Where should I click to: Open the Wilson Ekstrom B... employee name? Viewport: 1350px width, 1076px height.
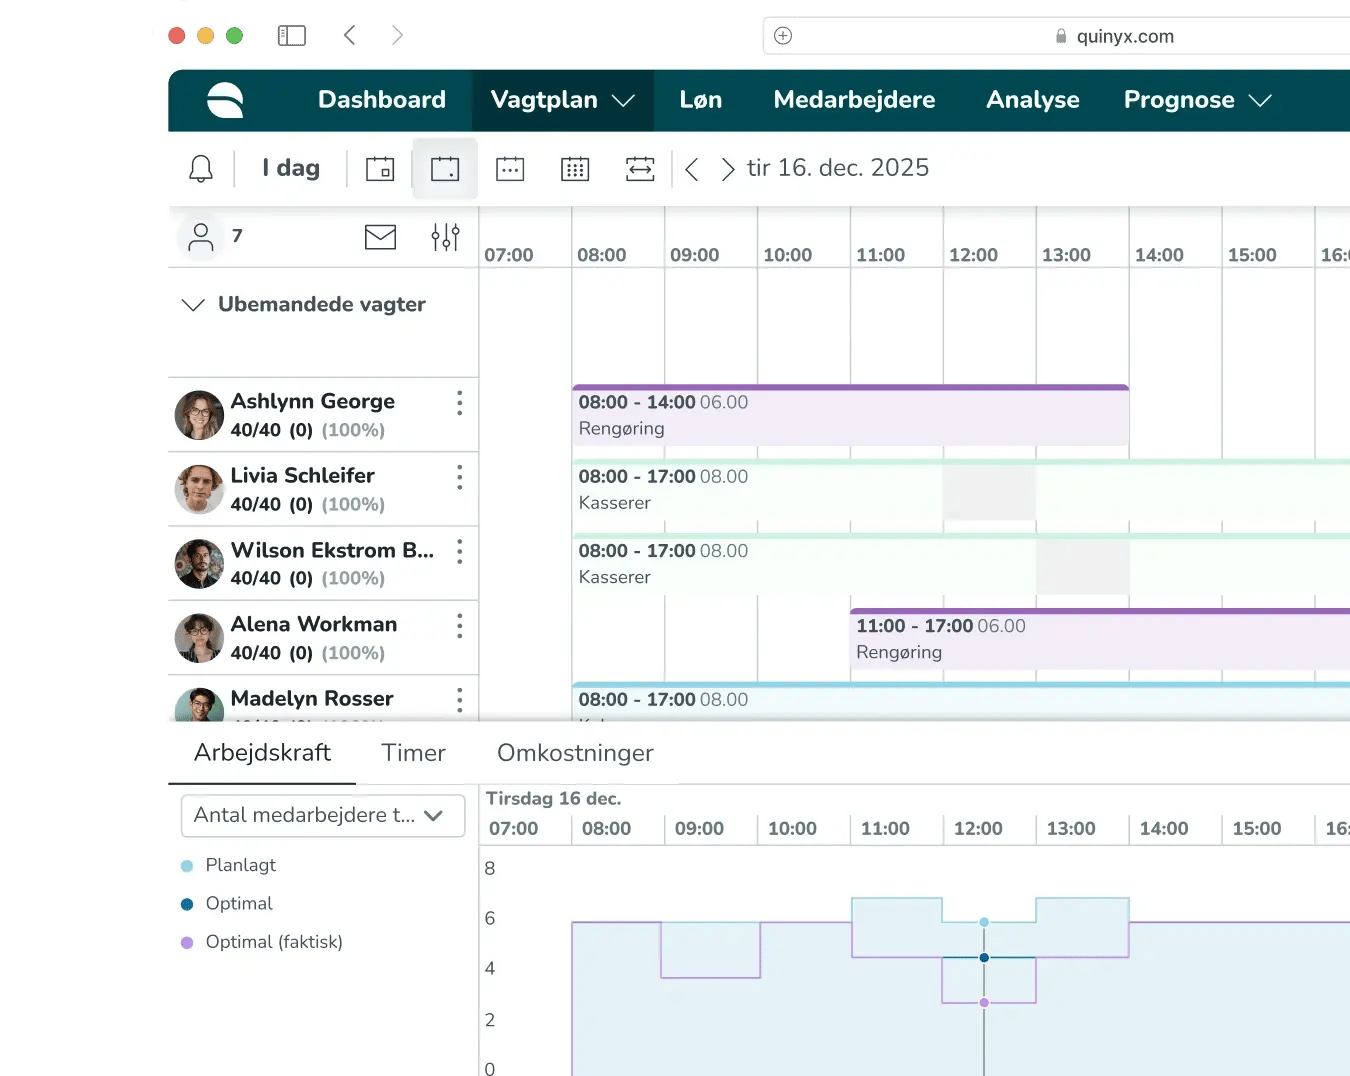(333, 550)
